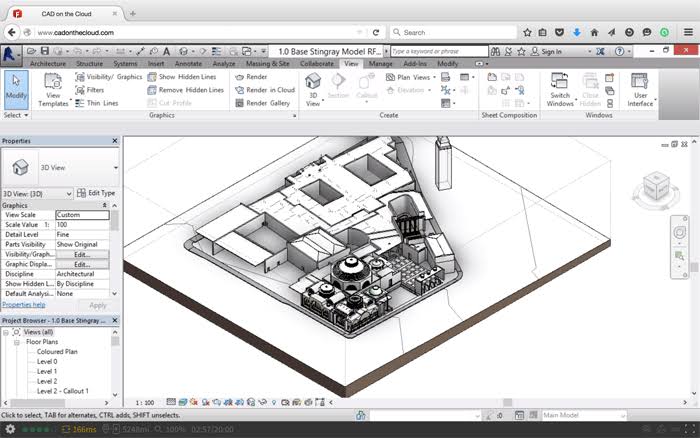Click Remove Hidden Lines
Image resolution: width=700 pixels, height=438 pixels.
pyautogui.click(x=185, y=90)
